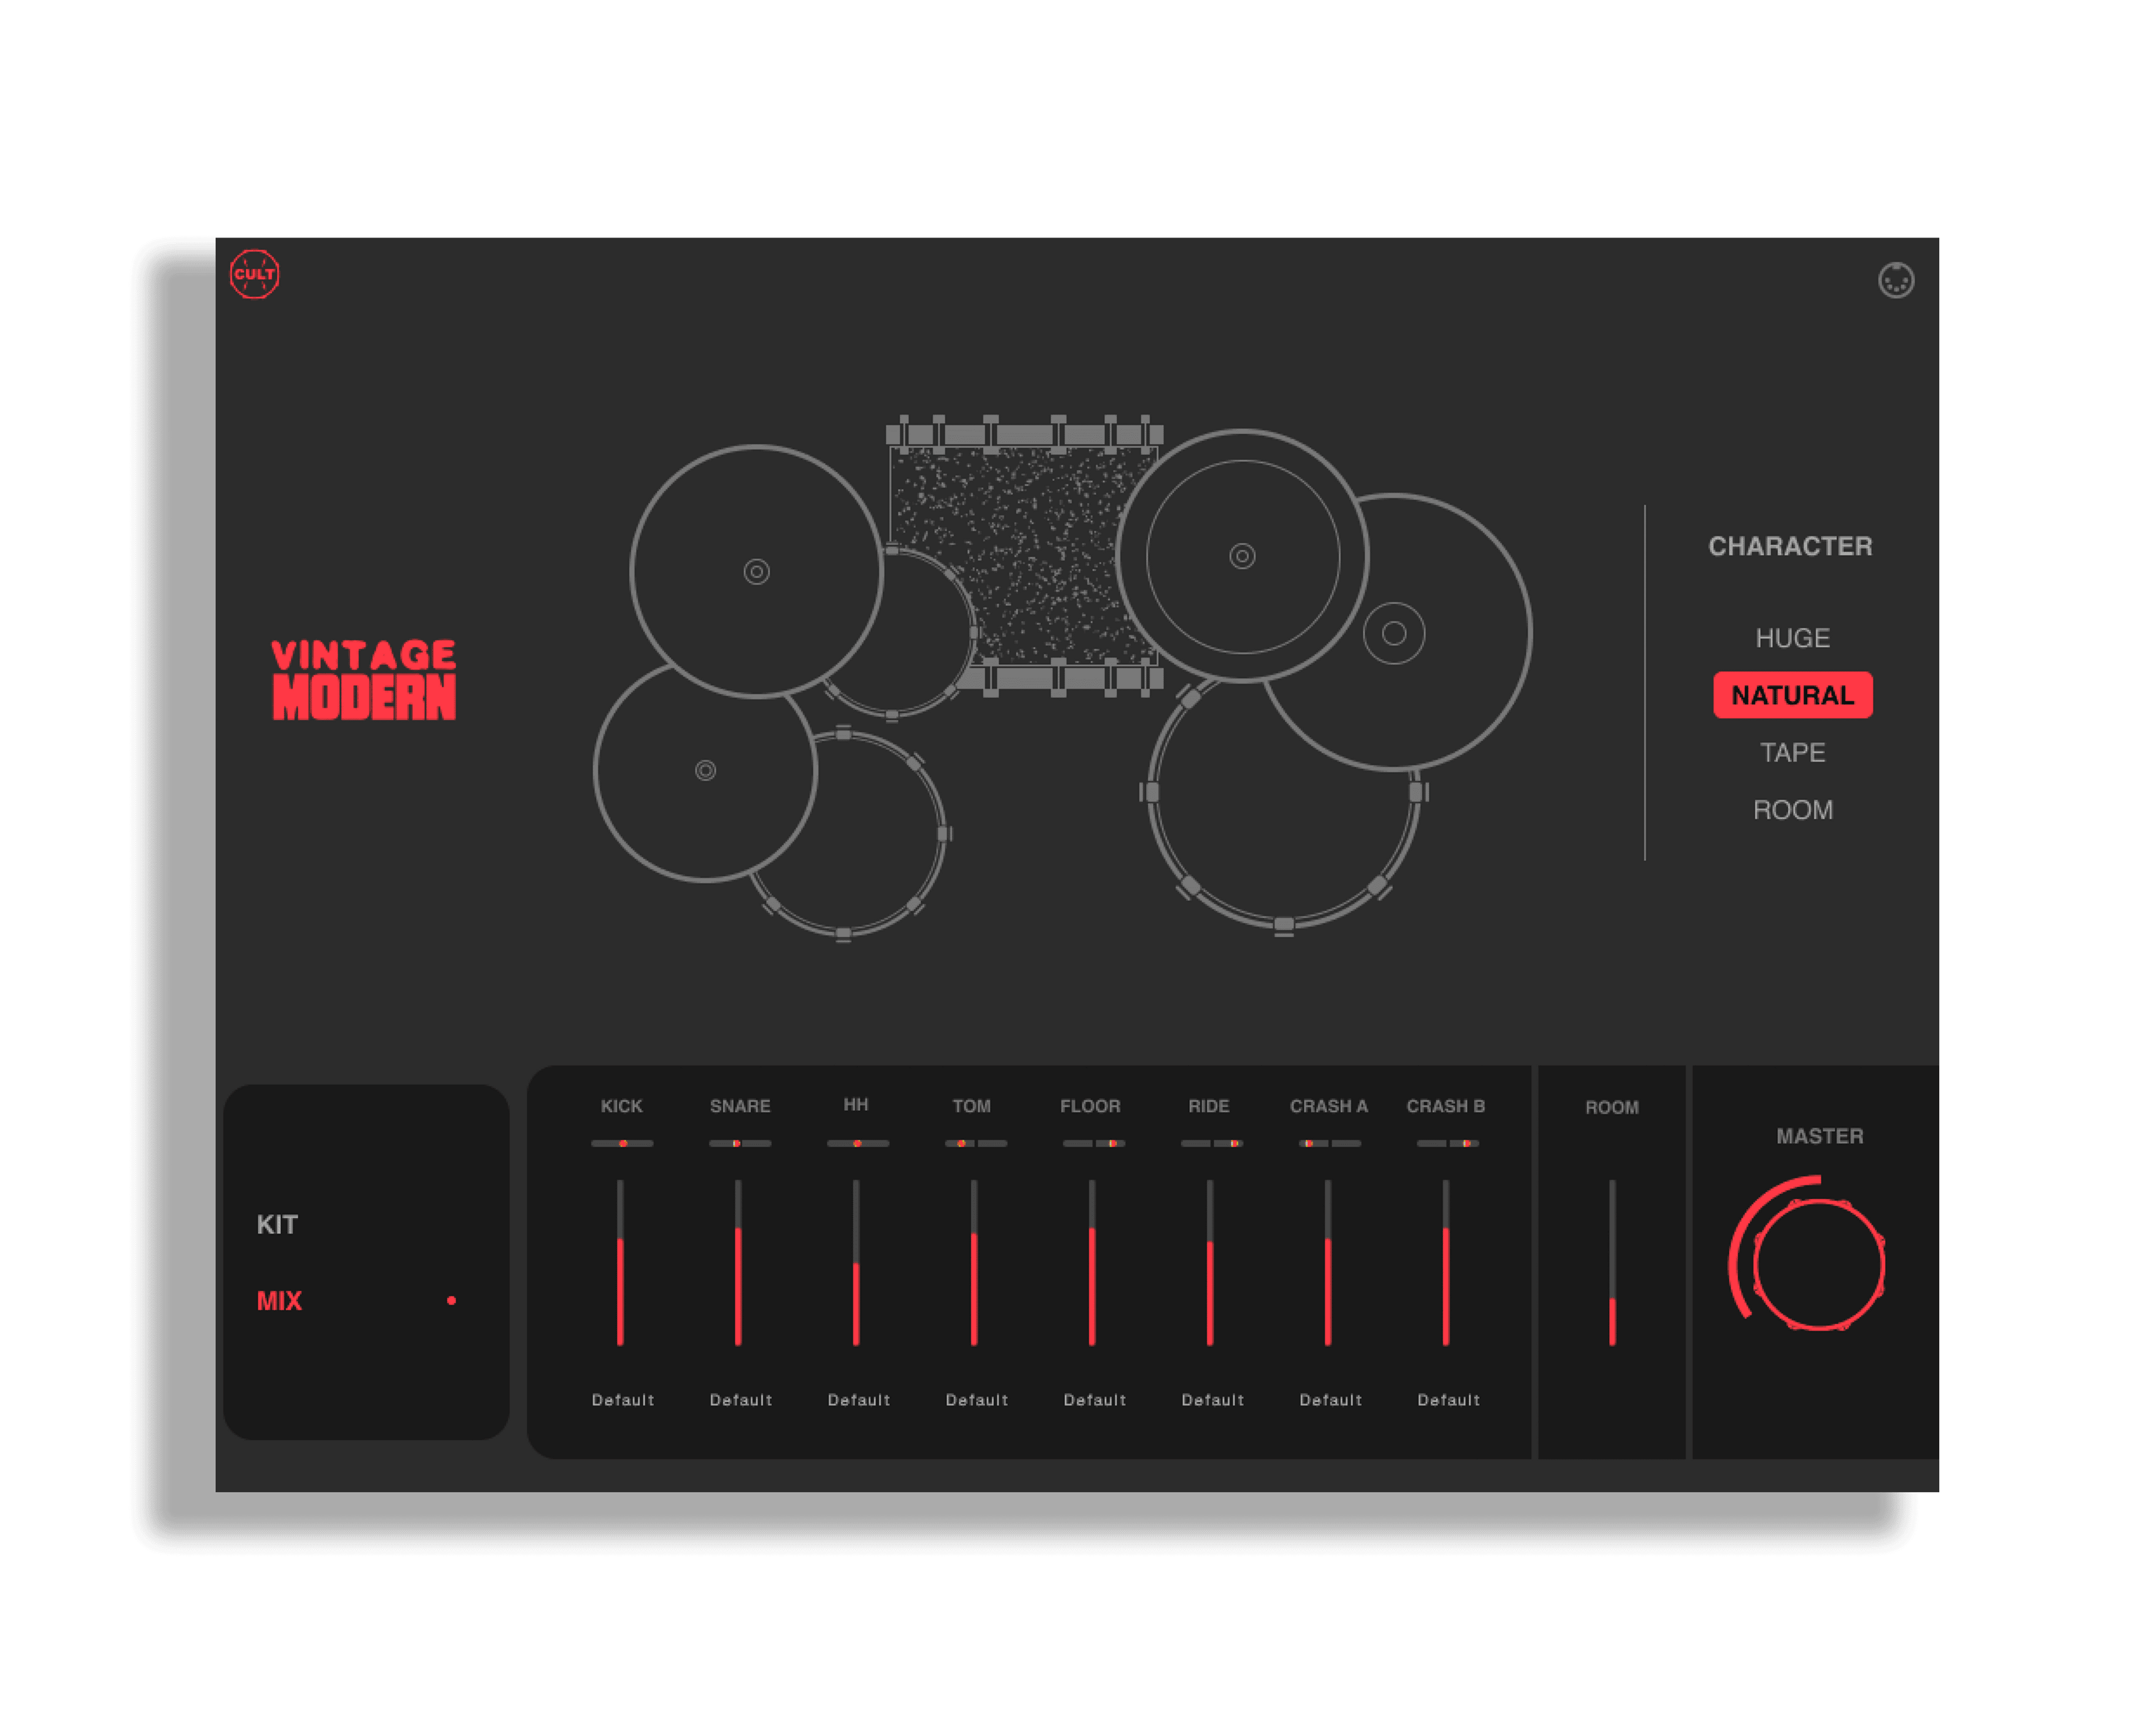Click the KICK pan slider
The height and width of the screenshot is (1723, 2156).
622,1142
